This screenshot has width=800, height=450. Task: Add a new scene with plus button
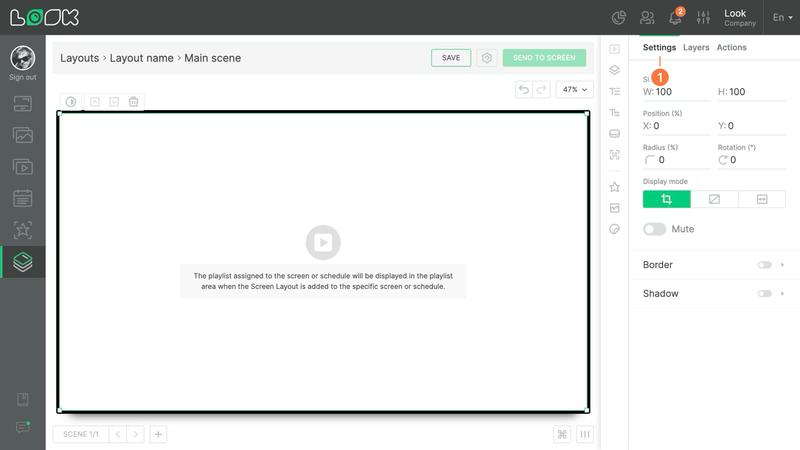(158, 434)
